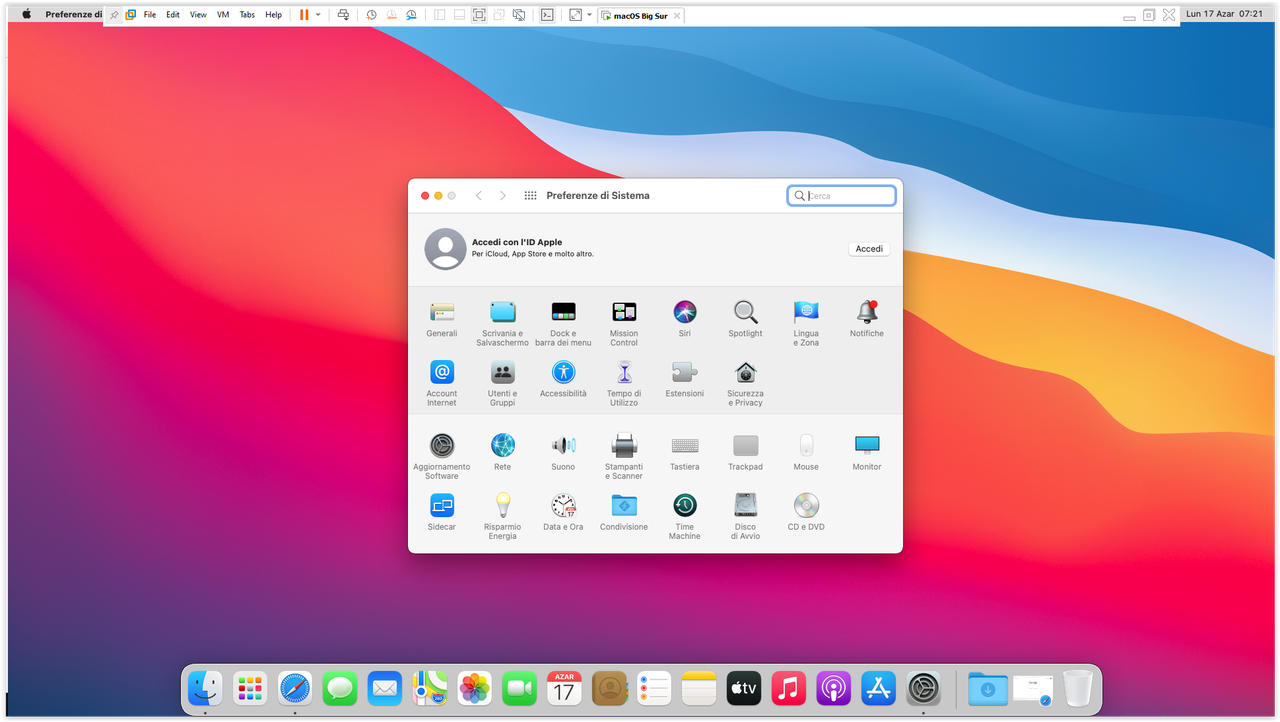Open the VMware VM menu
The width and height of the screenshot is (1280, 722).
tap(223, 15)
